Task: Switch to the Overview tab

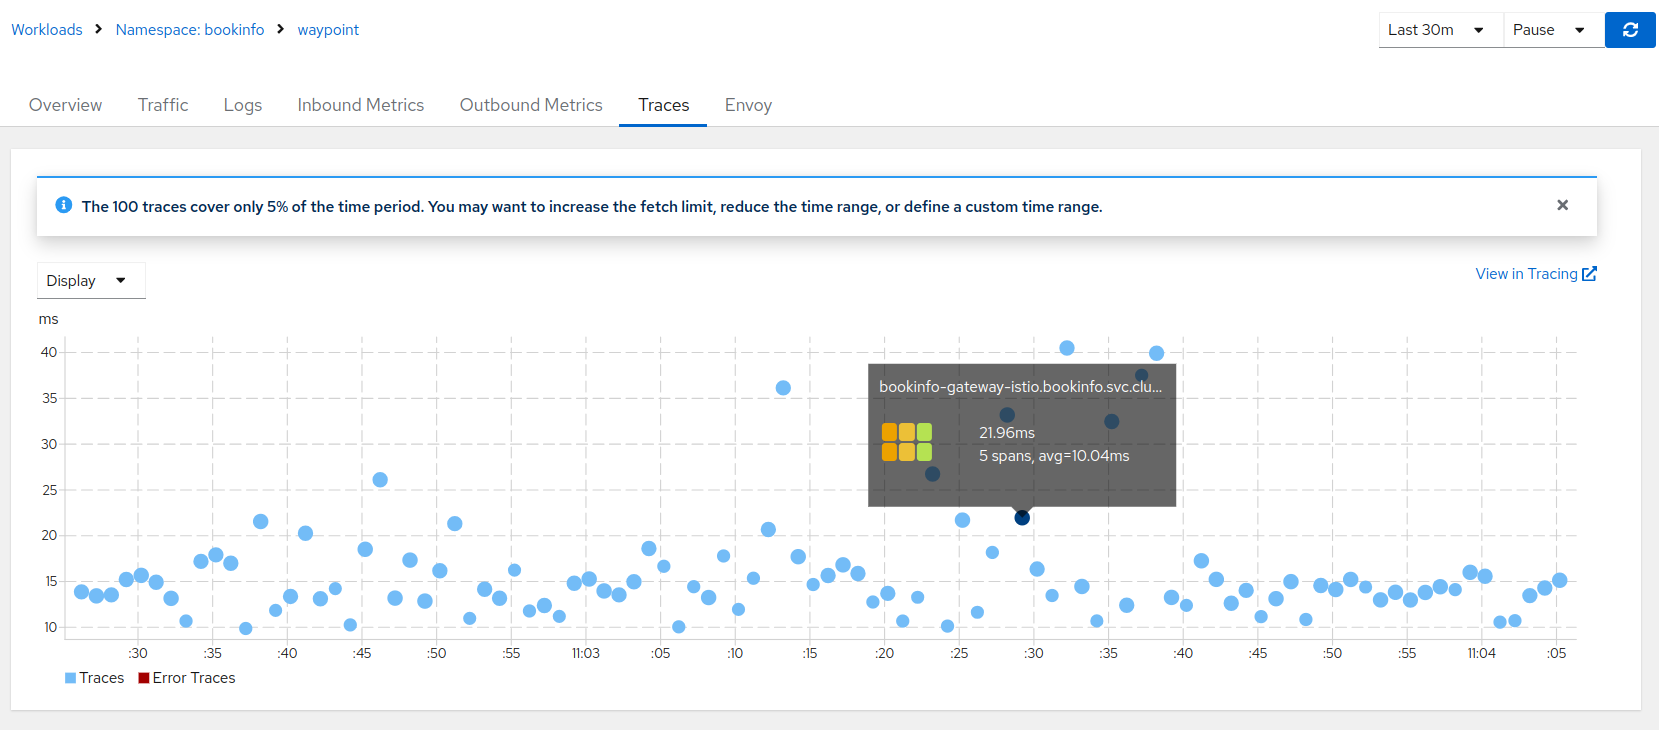Action: coord(65,105)
